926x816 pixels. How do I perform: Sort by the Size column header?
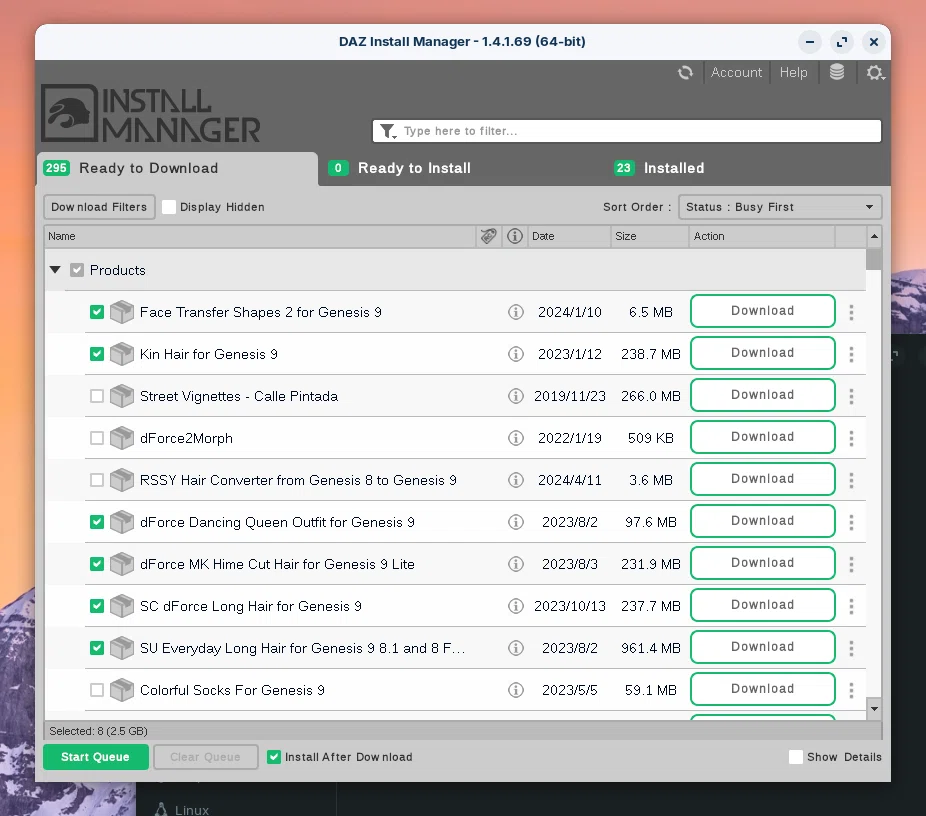point(649,236)
